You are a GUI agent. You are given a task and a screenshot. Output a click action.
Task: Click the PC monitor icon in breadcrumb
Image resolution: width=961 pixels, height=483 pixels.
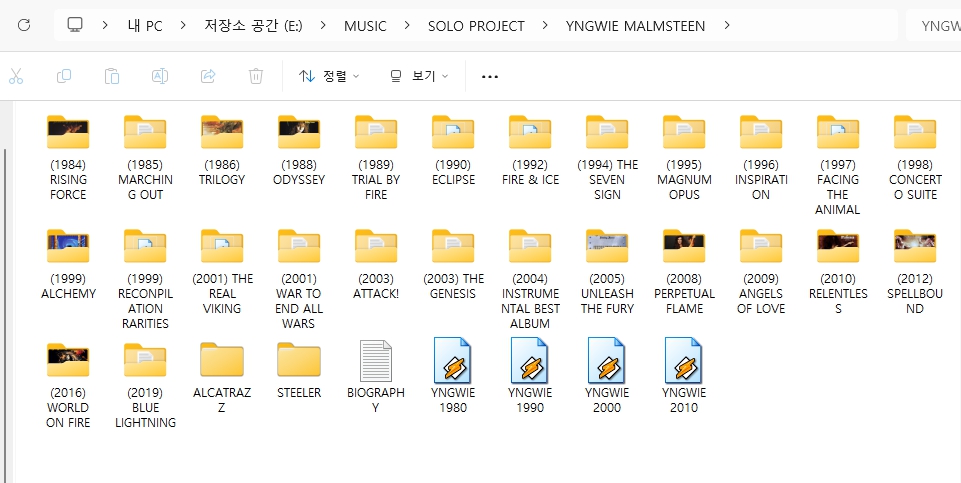coord(75,25)
